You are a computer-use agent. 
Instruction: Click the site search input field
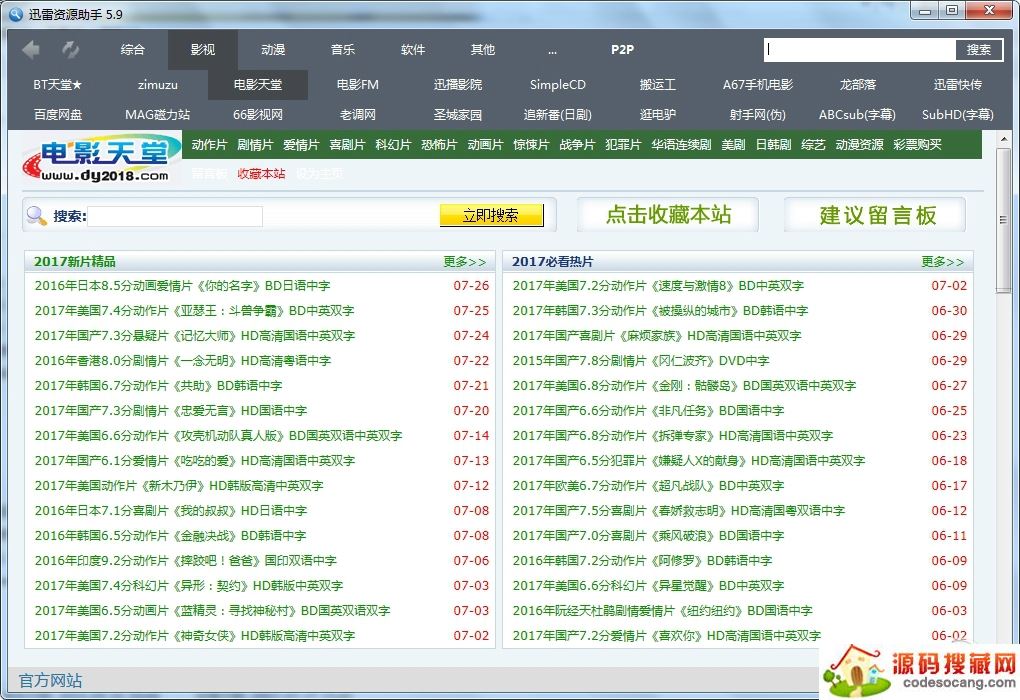tap(175, 216)
